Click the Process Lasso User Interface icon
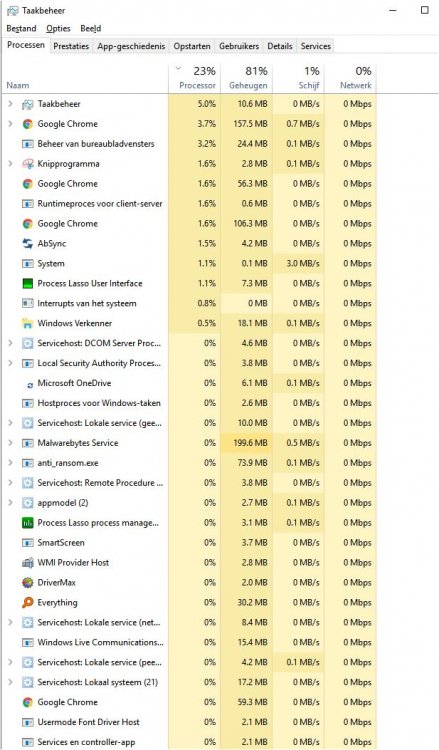The height and width of the screenshot is (750, 439). pyautogui.click(x=28, y=283)
